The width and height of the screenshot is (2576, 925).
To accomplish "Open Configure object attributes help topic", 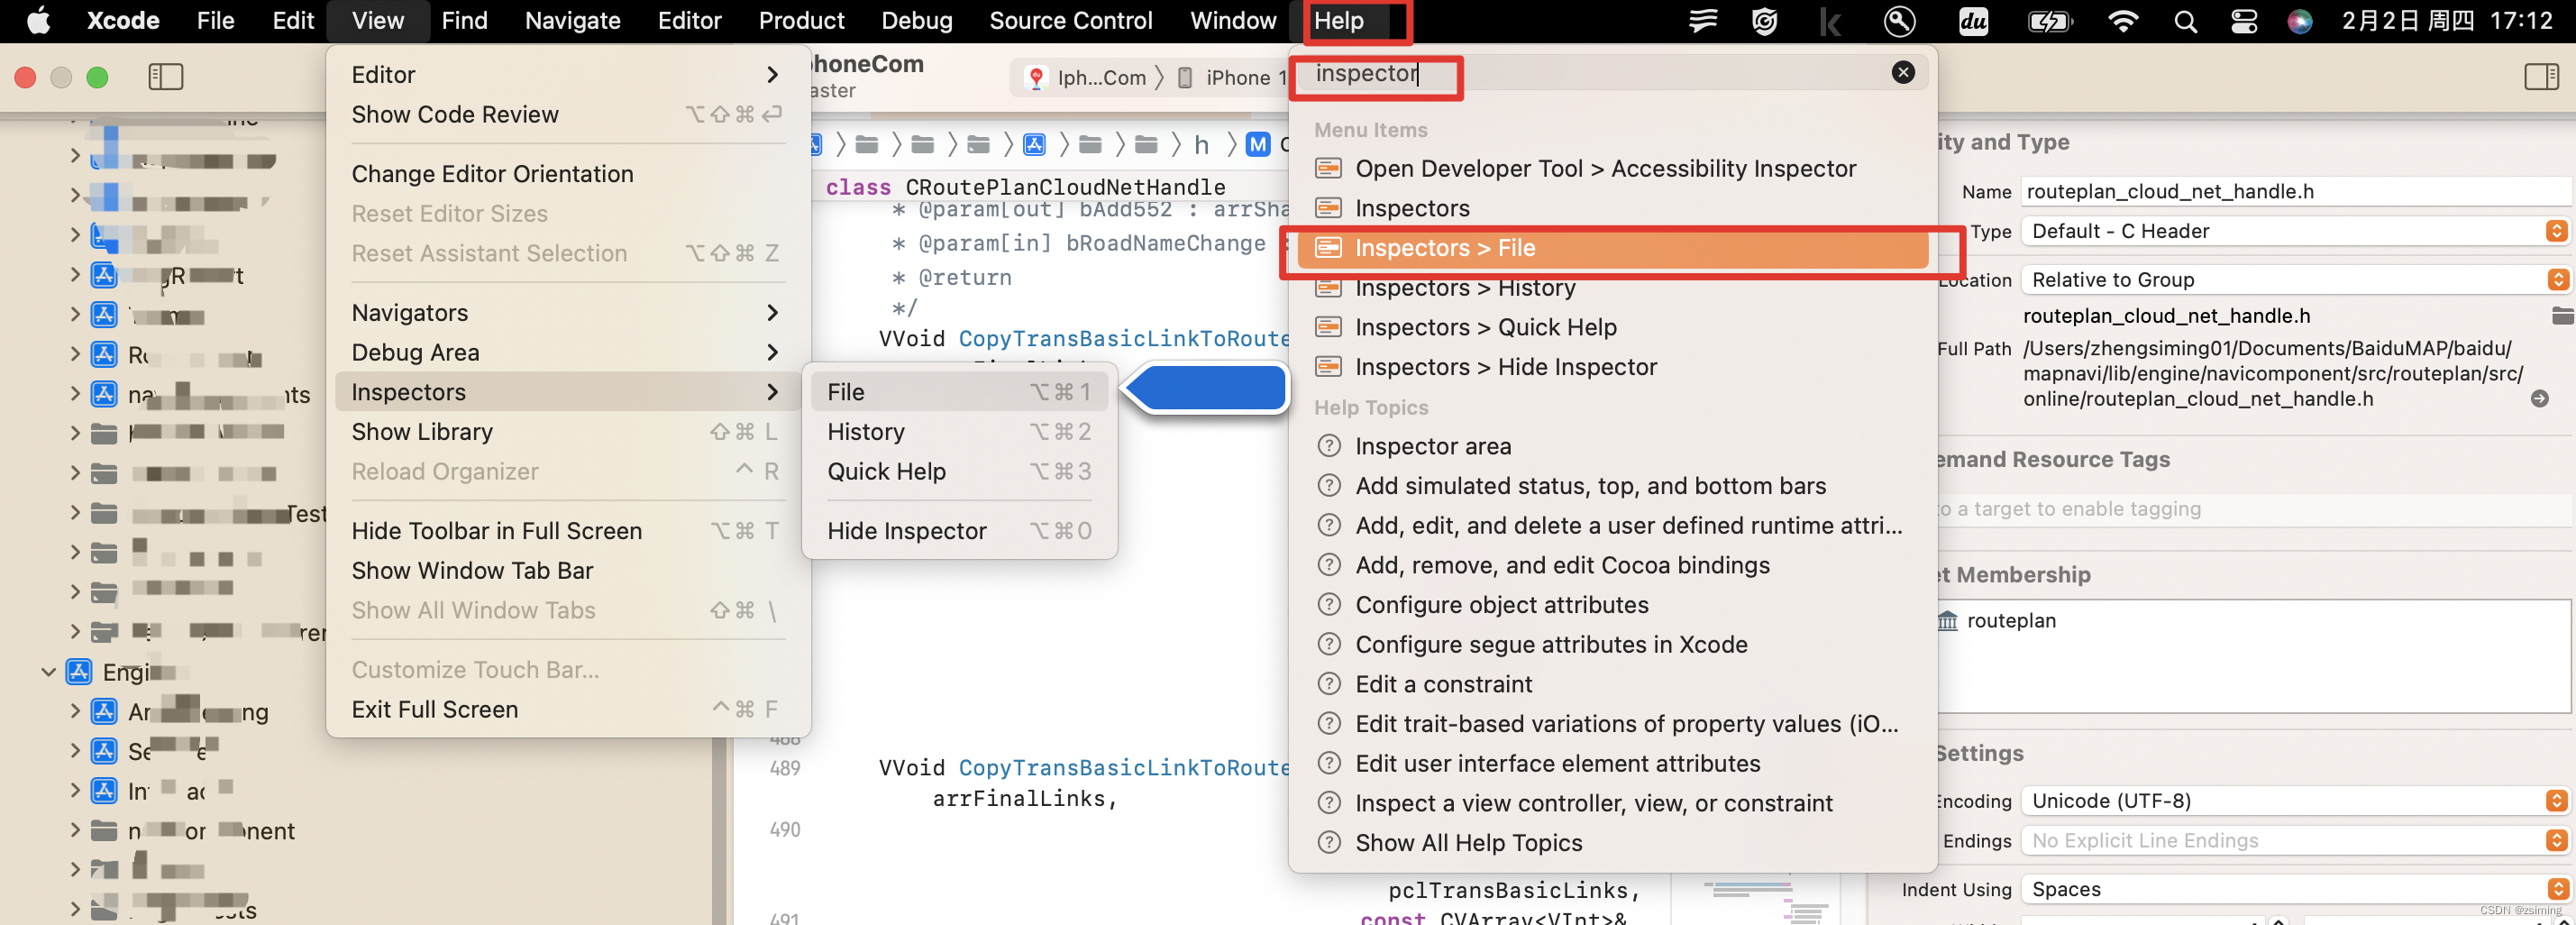I will point(1612,605).
